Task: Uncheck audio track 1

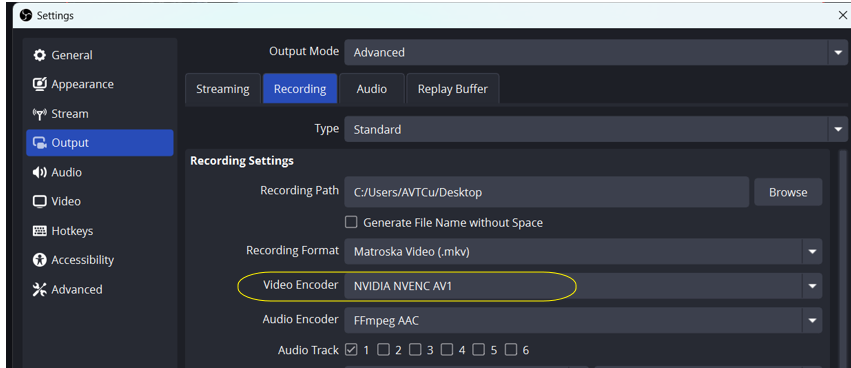Action: 352,350
